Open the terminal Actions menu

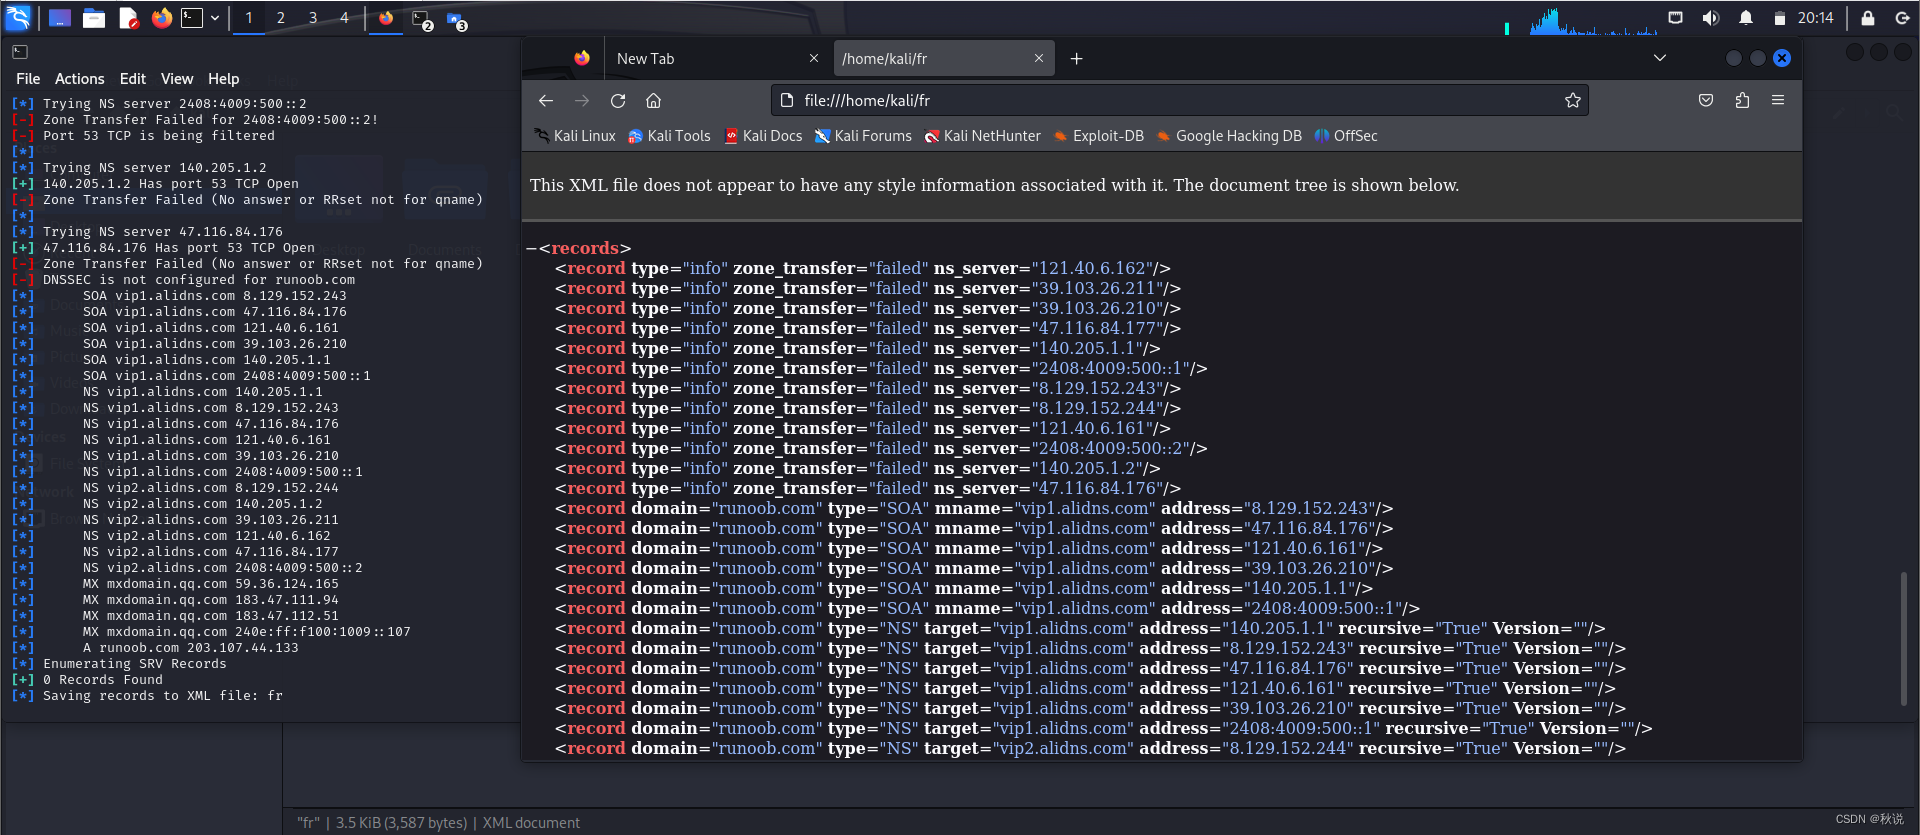coord(80,79)
